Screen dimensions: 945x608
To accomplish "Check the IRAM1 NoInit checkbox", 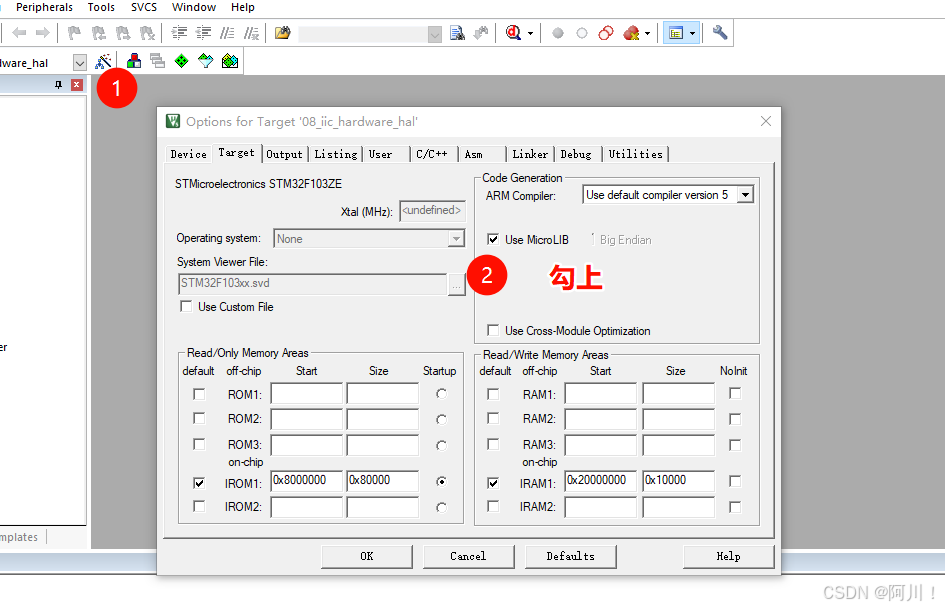I will point(735,481).
